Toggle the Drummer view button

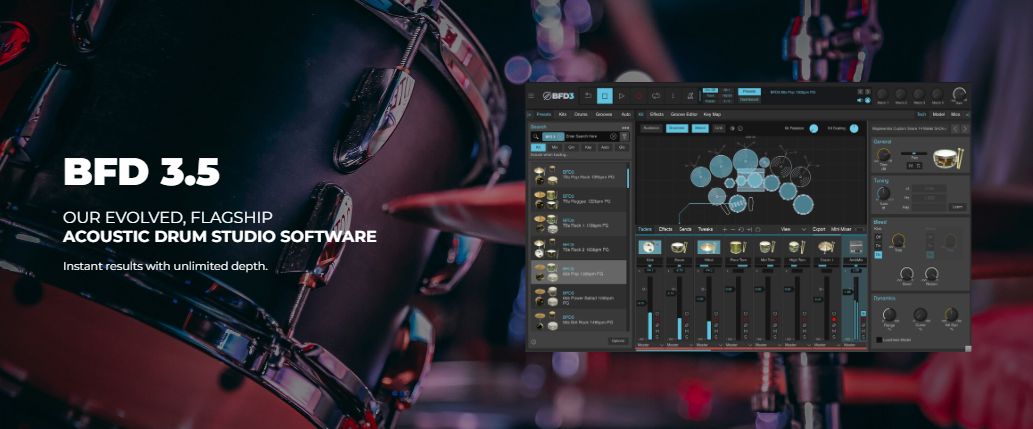pos(677,128)
